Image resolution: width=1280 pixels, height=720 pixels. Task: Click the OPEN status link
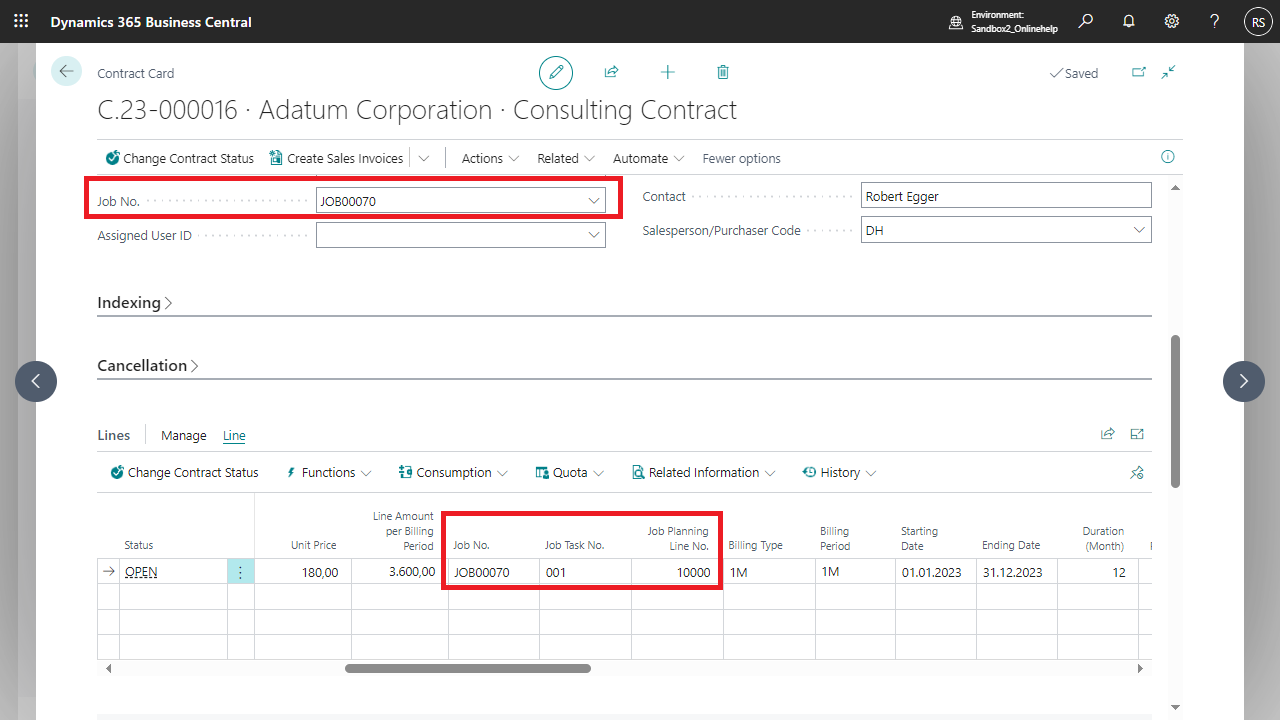click(x=141, y=572)
